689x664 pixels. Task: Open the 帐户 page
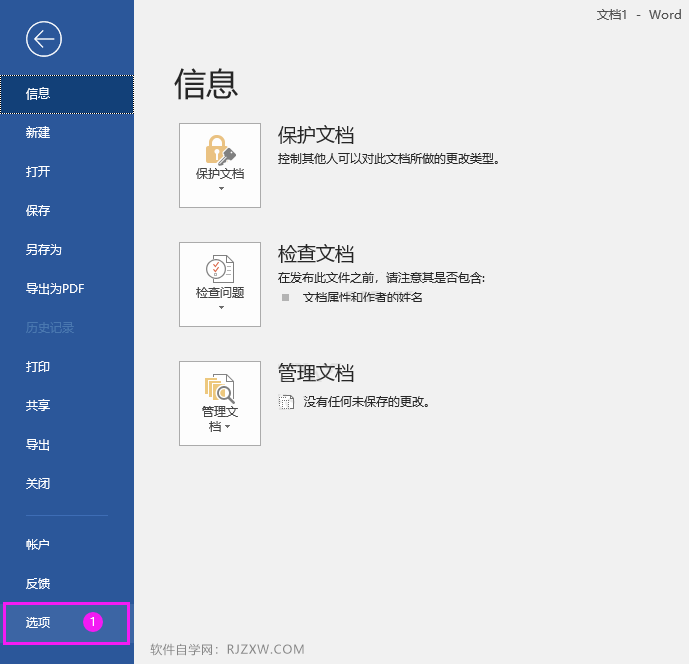pos(67,545)
